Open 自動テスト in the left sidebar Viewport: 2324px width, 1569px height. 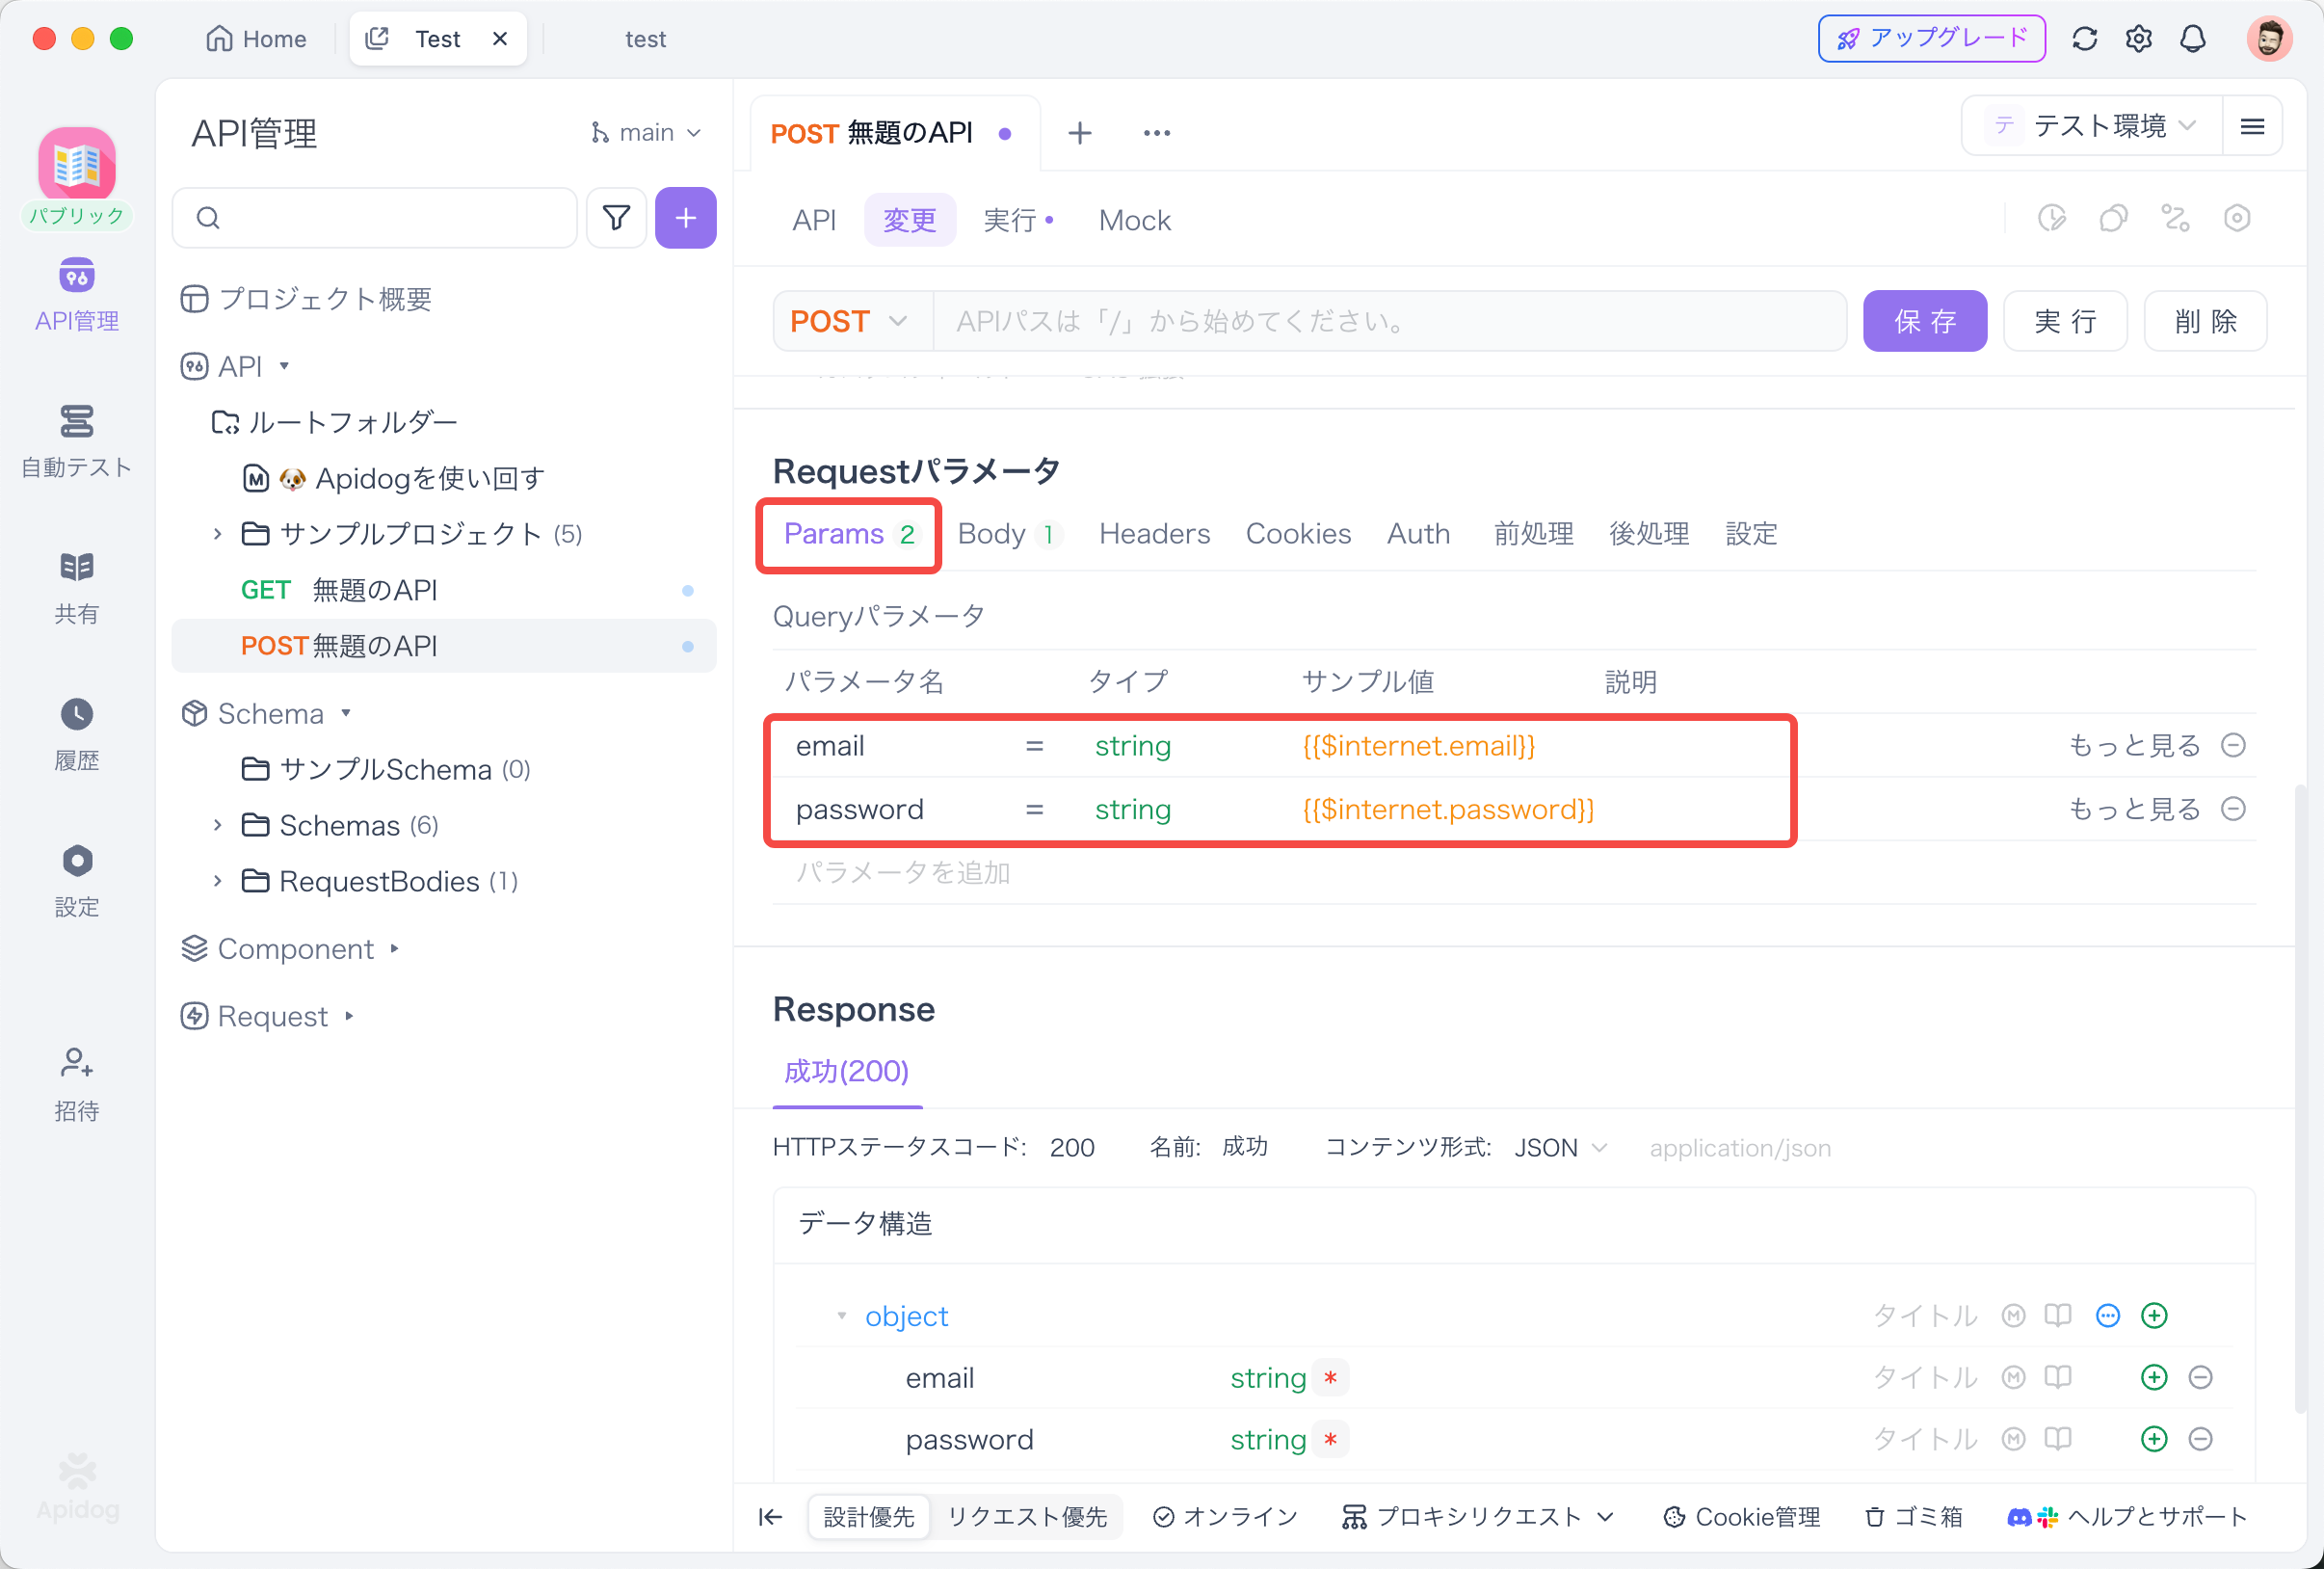tap(77, 441)
